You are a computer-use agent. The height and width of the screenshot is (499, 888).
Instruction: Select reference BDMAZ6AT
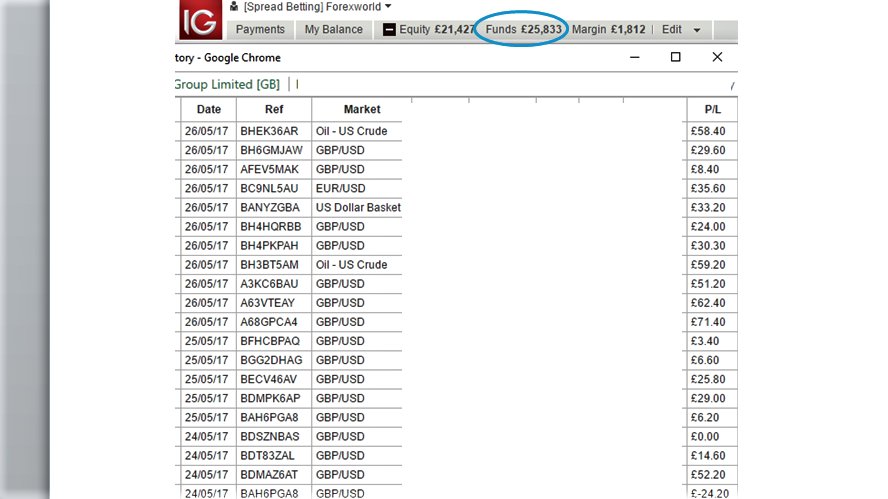[269, 475]
